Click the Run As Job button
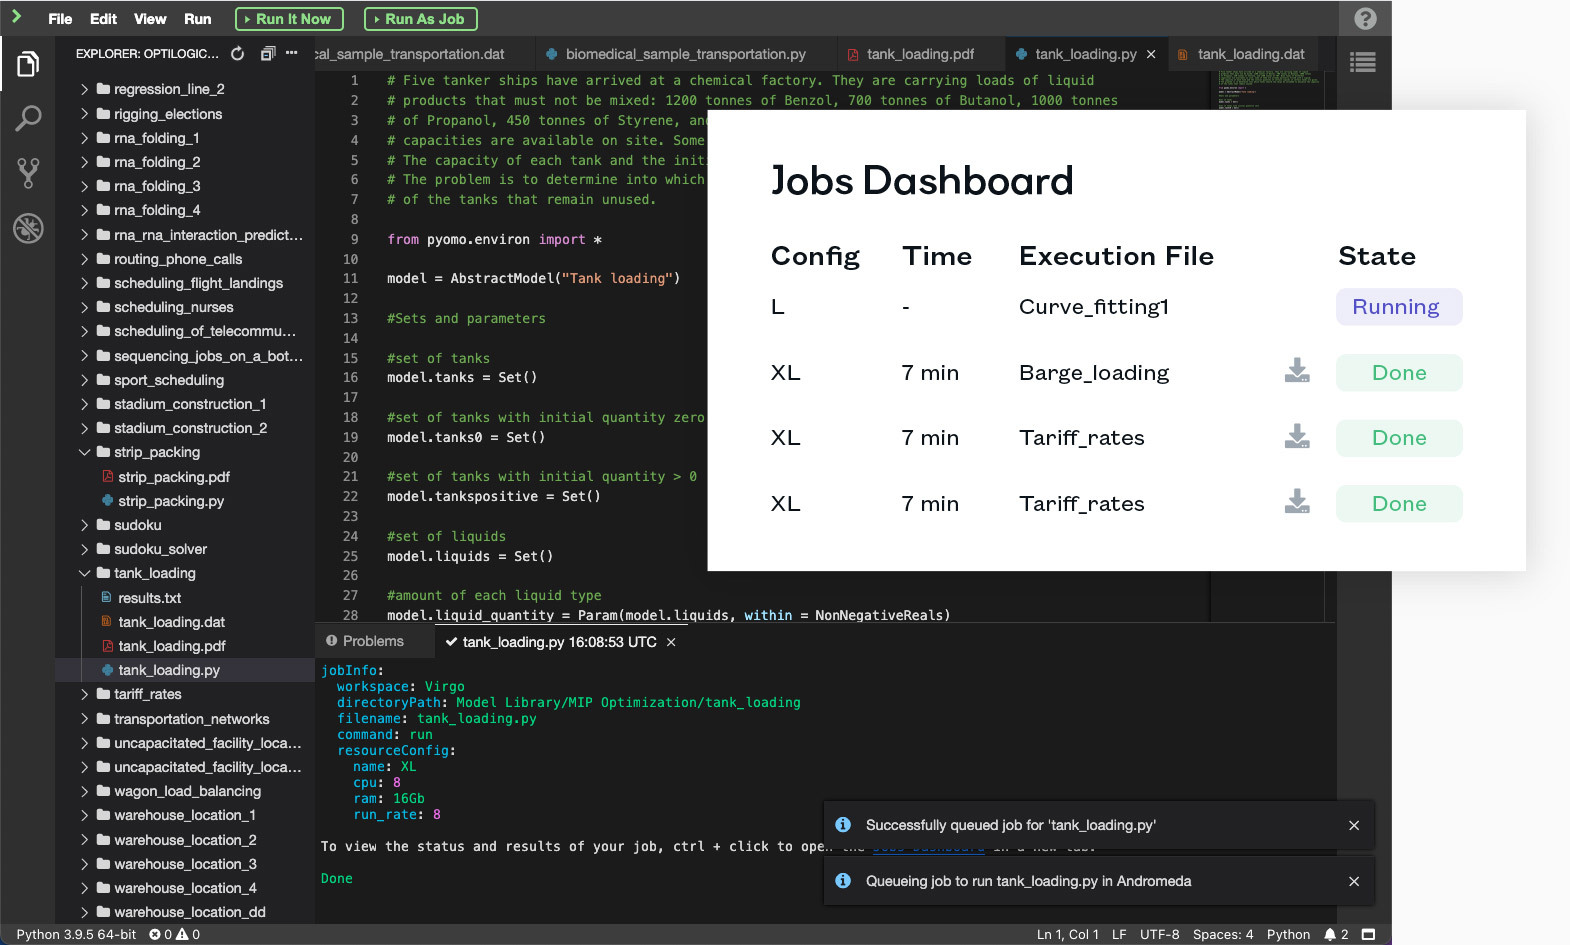This screenshot has height=945, width=1570. [x=420, y=19]
